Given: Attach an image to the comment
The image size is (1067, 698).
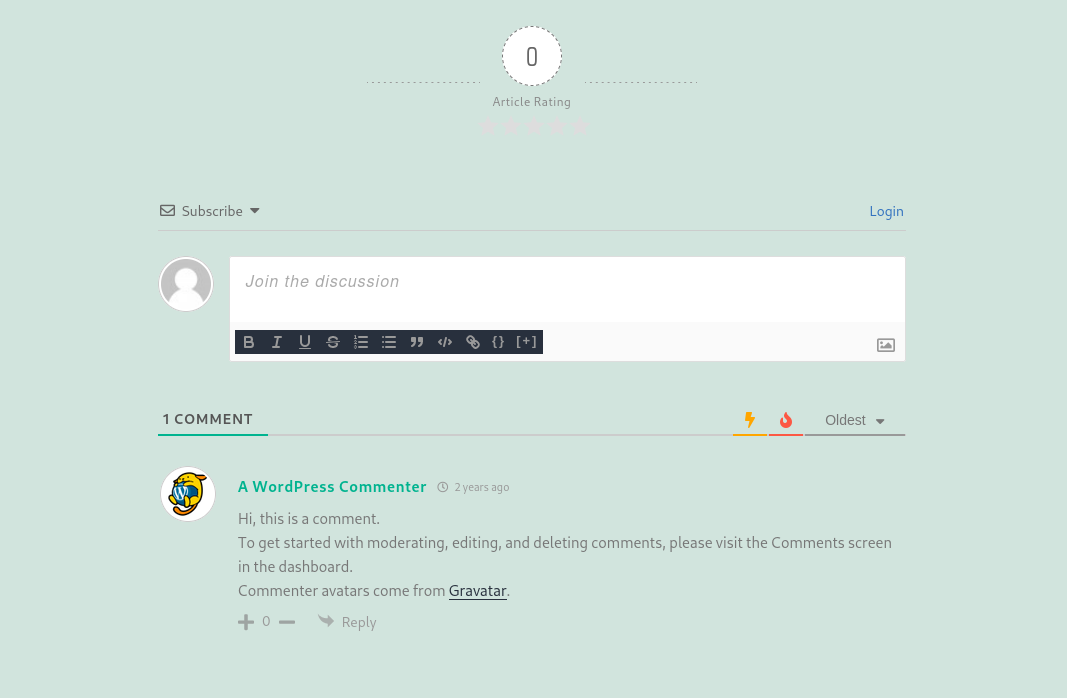Looking at the screenshot, I should click(x=885, y=345).
